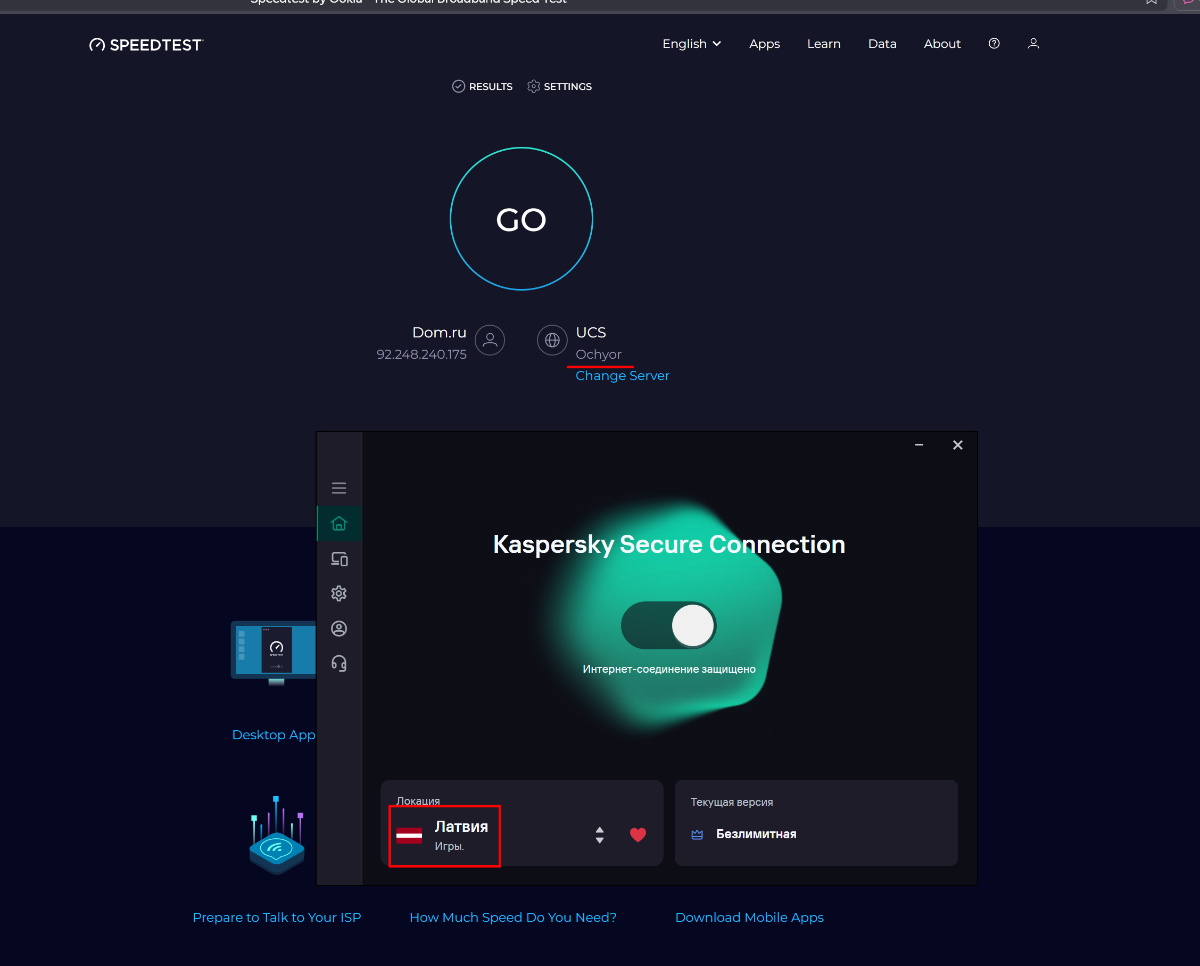Click the Безлимитная plan label

[x=756, y=834]
